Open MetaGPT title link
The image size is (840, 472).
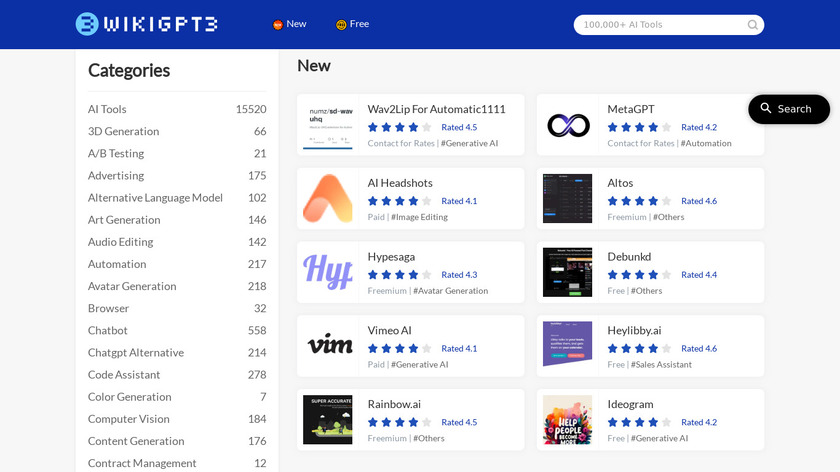pyautogui.click(x=631, y=109)
